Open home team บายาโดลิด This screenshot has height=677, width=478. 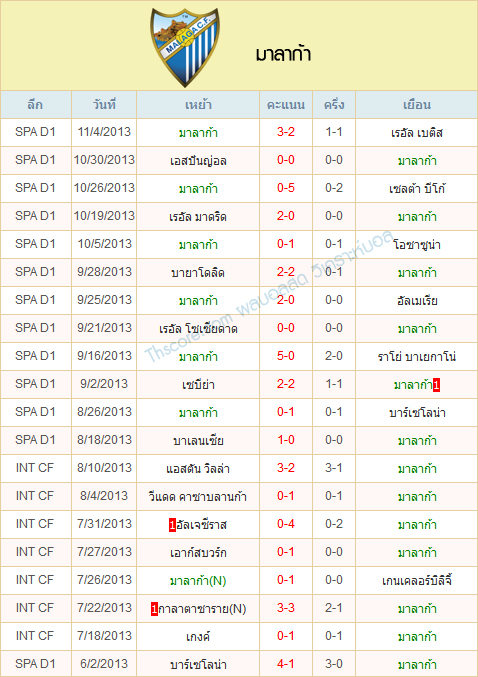(x=198, y=272)
